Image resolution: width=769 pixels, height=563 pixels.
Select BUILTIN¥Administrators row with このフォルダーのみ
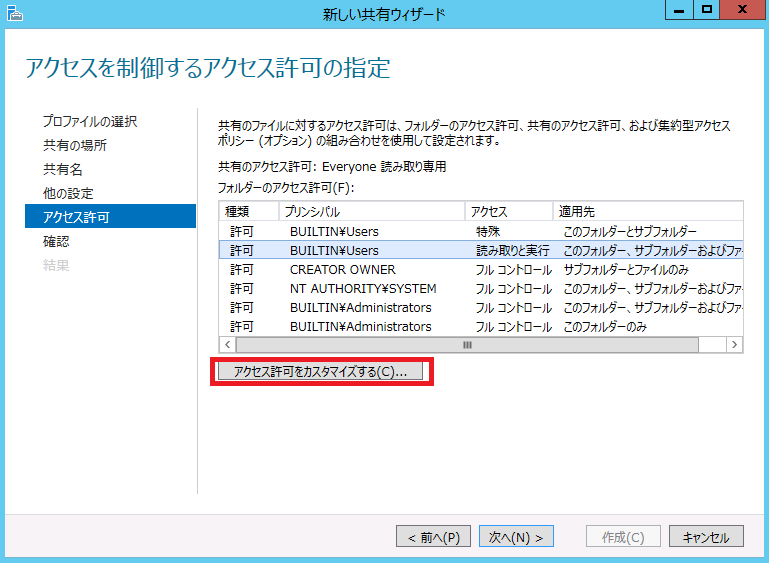[x=481, y=327]
